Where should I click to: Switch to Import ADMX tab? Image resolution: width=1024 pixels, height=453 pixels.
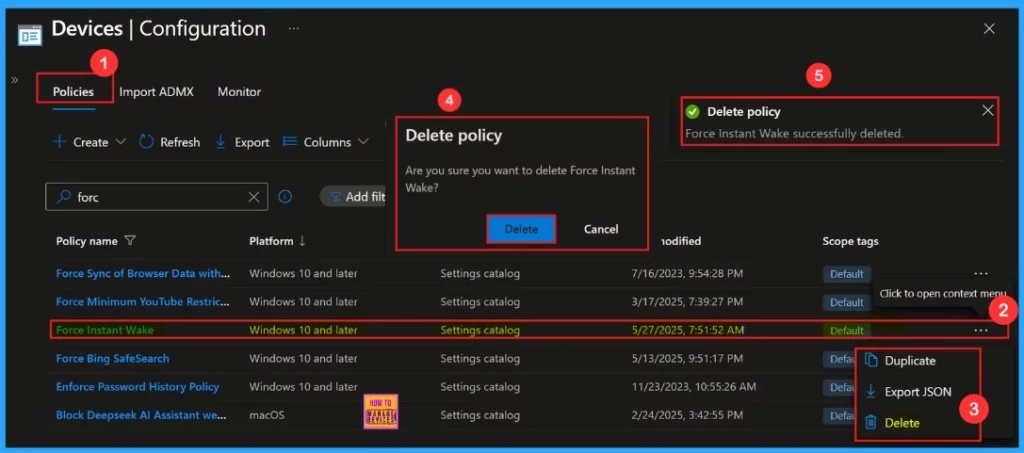(x=156, y=92)
